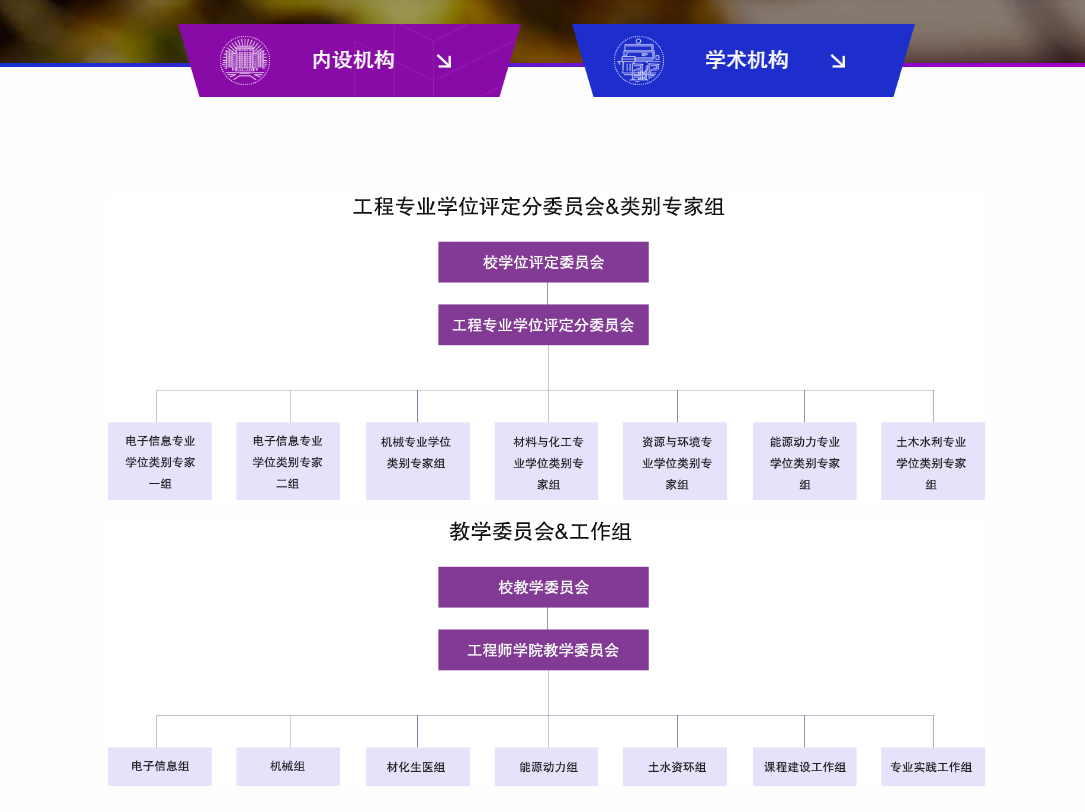The width and height of the screenshot is (1085, 812).
Task: Click the 课程建设工作组 box
Action: (805, 766)
